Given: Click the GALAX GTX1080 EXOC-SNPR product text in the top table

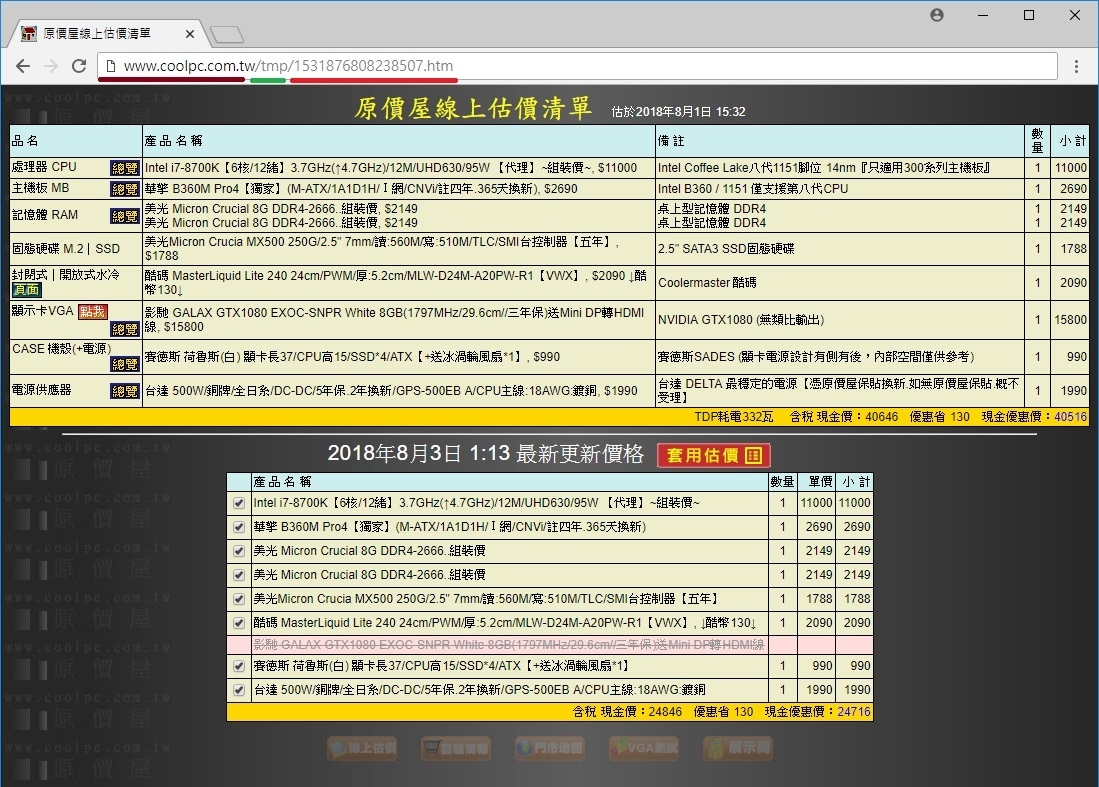Looking at the screenshot, I should tap(395, 320).
